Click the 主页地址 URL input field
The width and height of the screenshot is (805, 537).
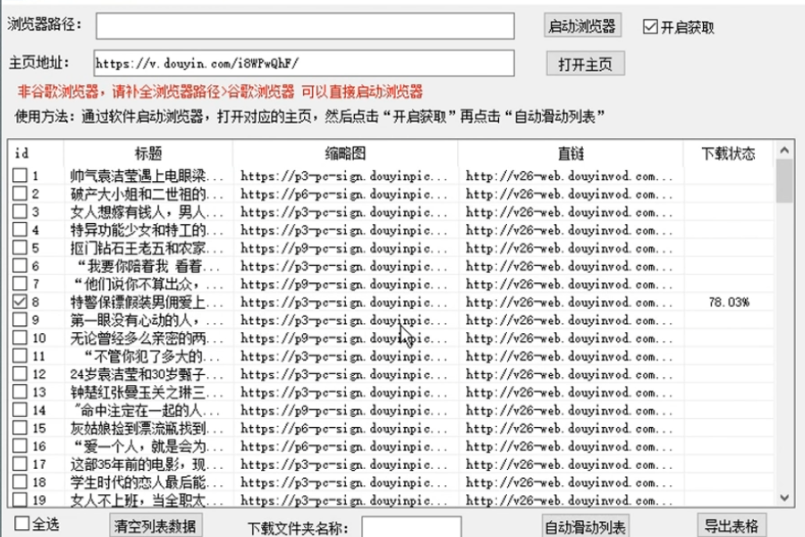click(305, 63)
